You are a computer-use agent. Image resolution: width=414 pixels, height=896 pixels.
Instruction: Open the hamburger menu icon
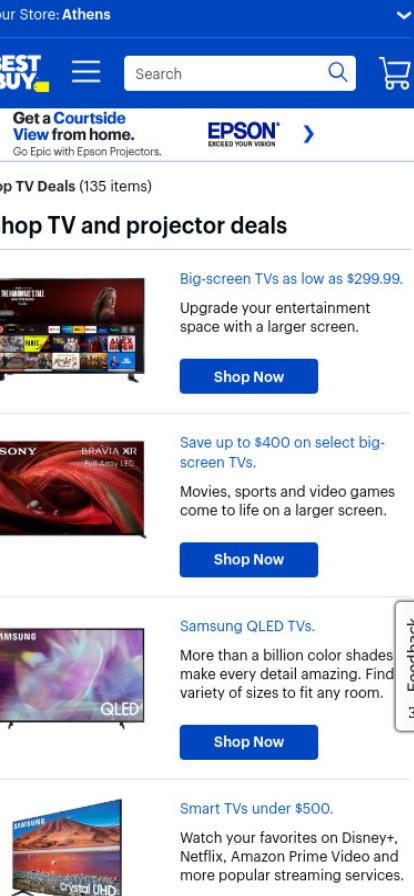[x=86, y=72]
